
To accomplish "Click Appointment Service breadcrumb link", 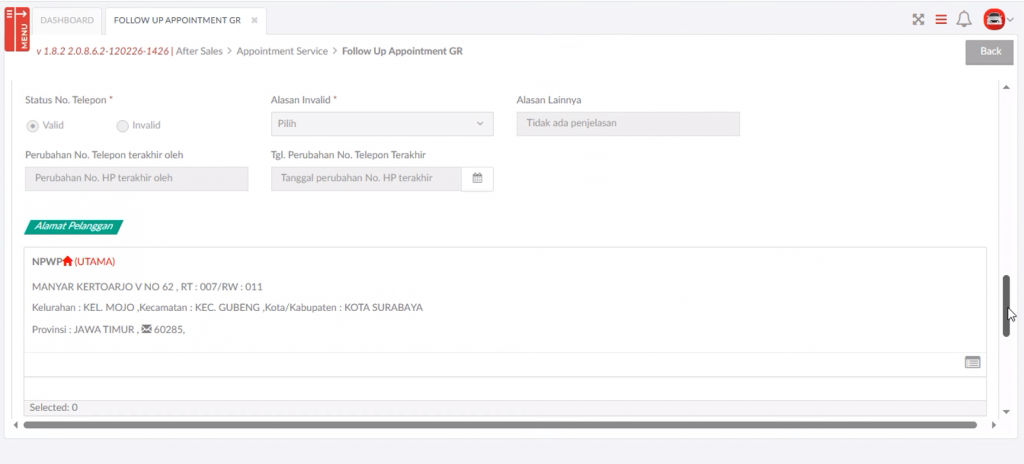I will (284, 50).
